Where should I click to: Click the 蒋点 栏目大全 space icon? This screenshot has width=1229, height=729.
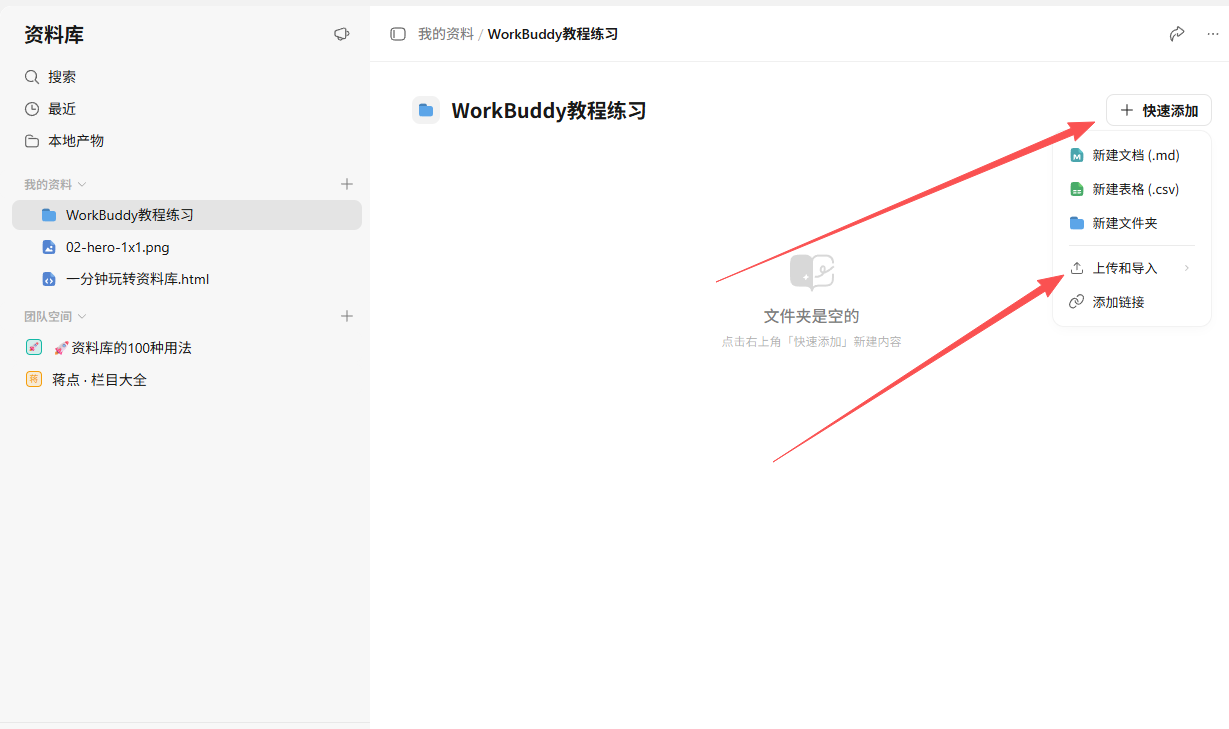(34, 380)
